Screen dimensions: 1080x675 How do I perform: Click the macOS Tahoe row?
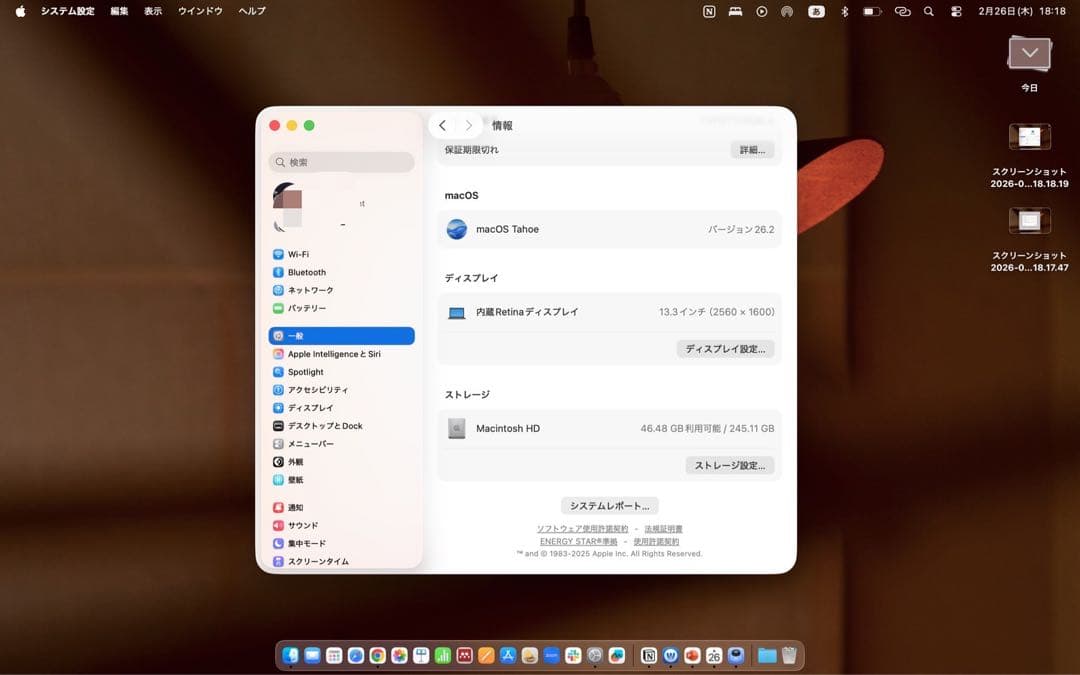[x=610, y=229]
